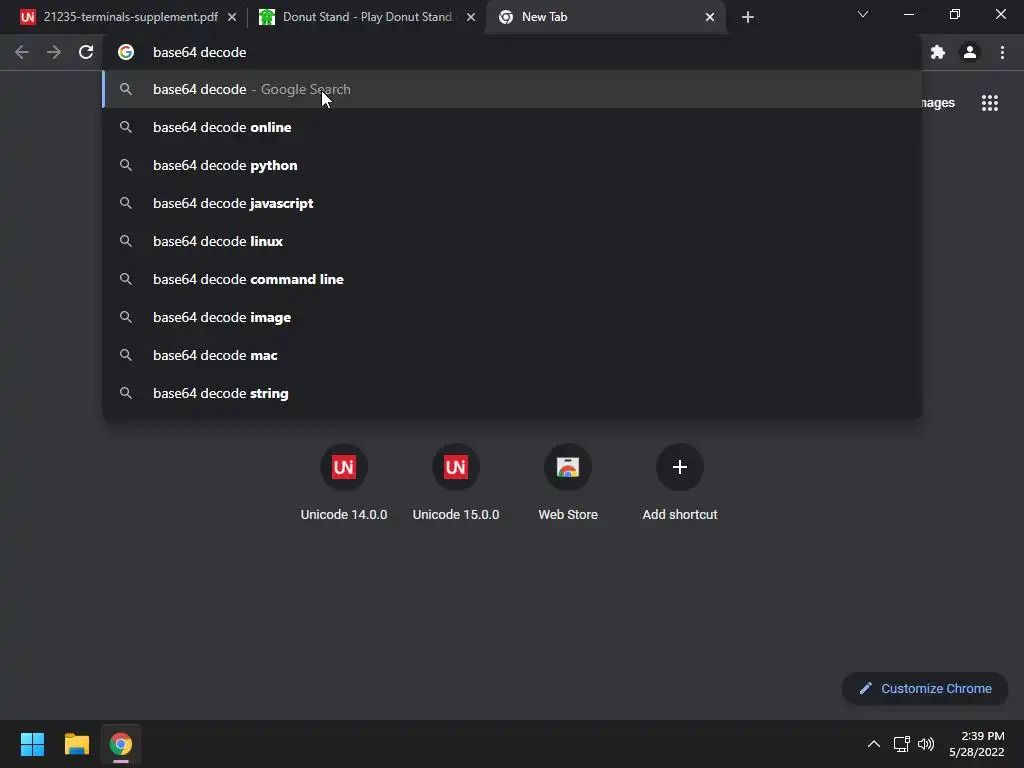Click the Chrome taskbar icon

coord(121,744)
